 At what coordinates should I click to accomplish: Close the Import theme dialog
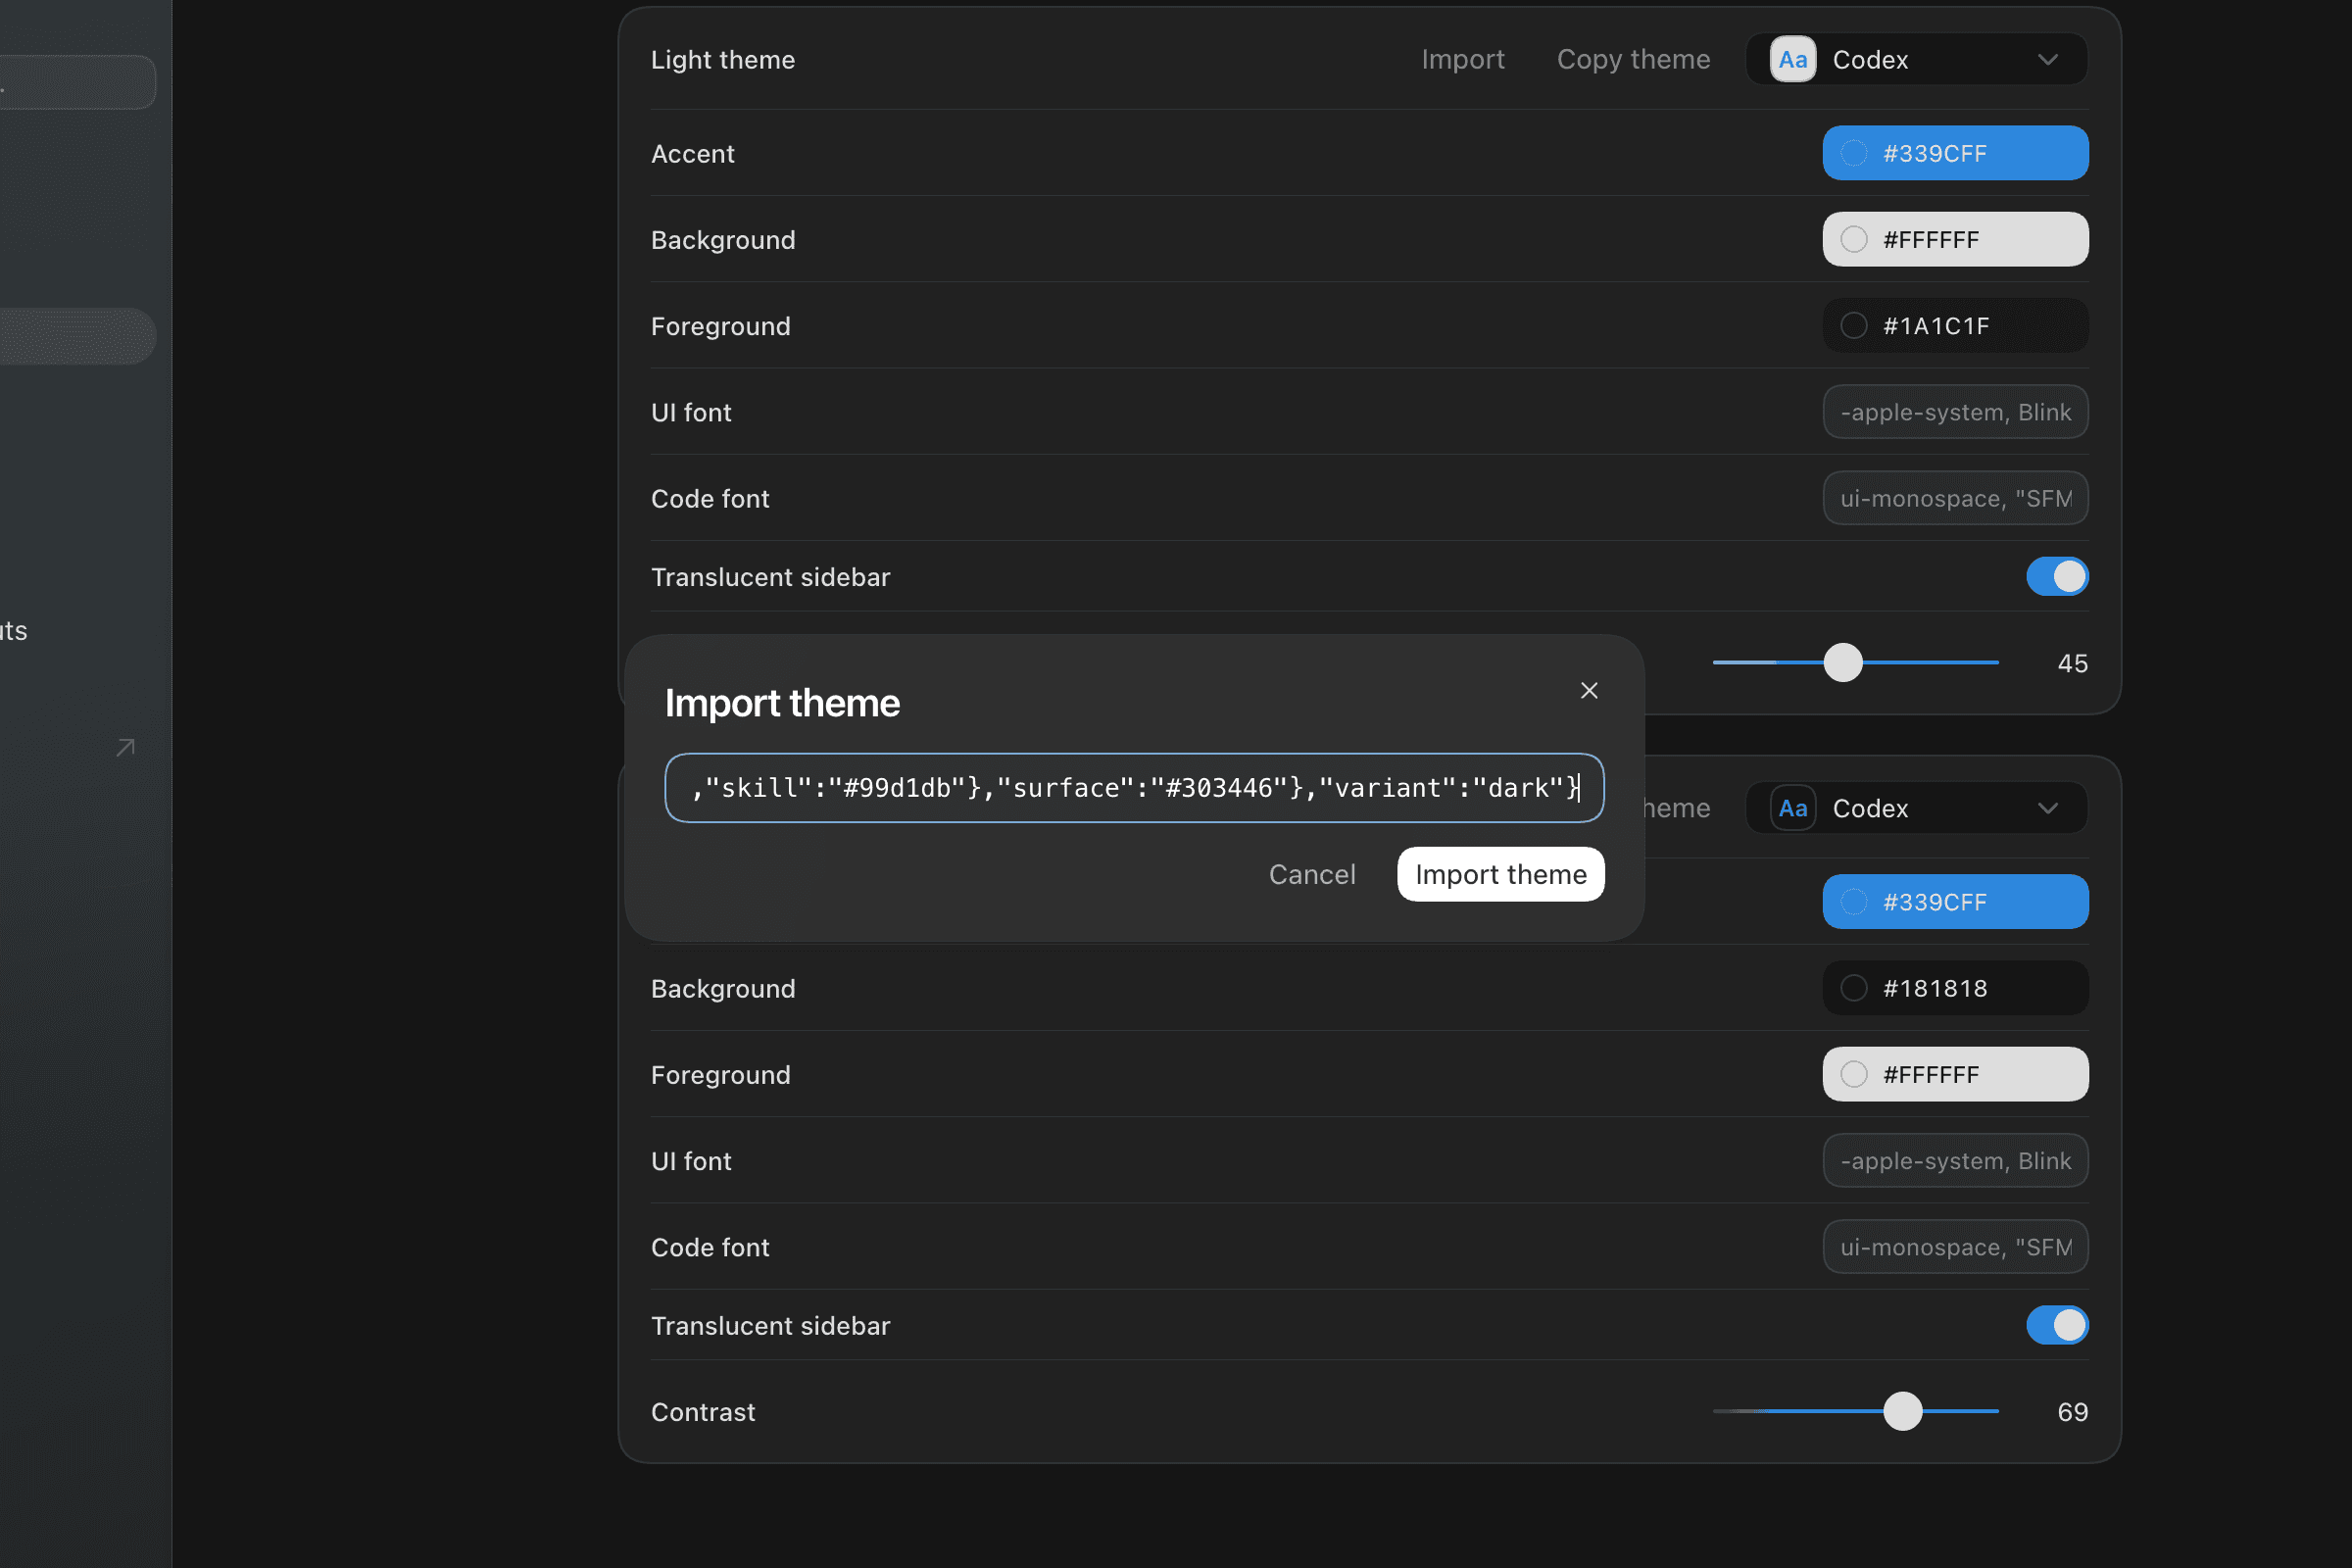(x=1589, y=691)
